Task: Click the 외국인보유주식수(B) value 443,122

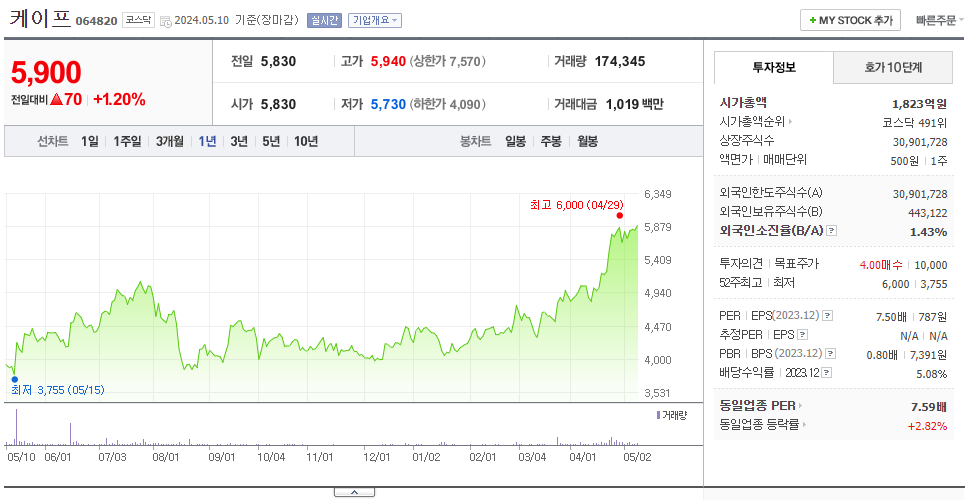Action: pyautogui.click(x=928, y=212)
